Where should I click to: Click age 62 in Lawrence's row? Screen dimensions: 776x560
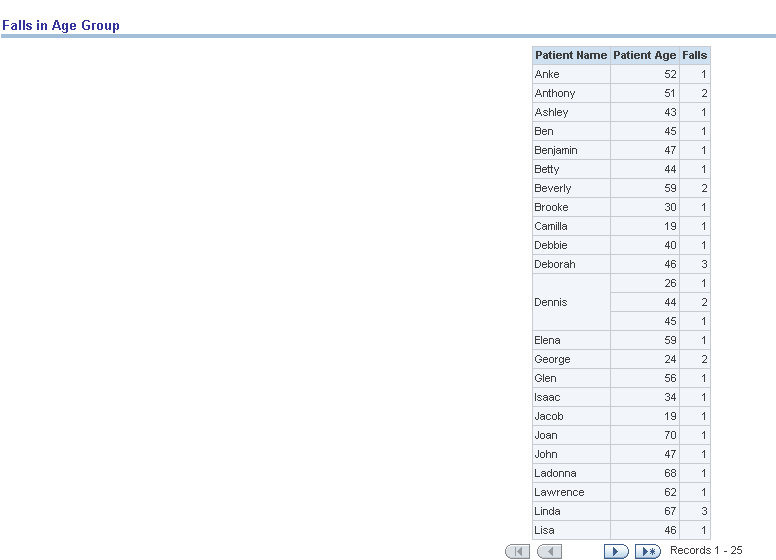pyautogui.click(x=645, y=492)
